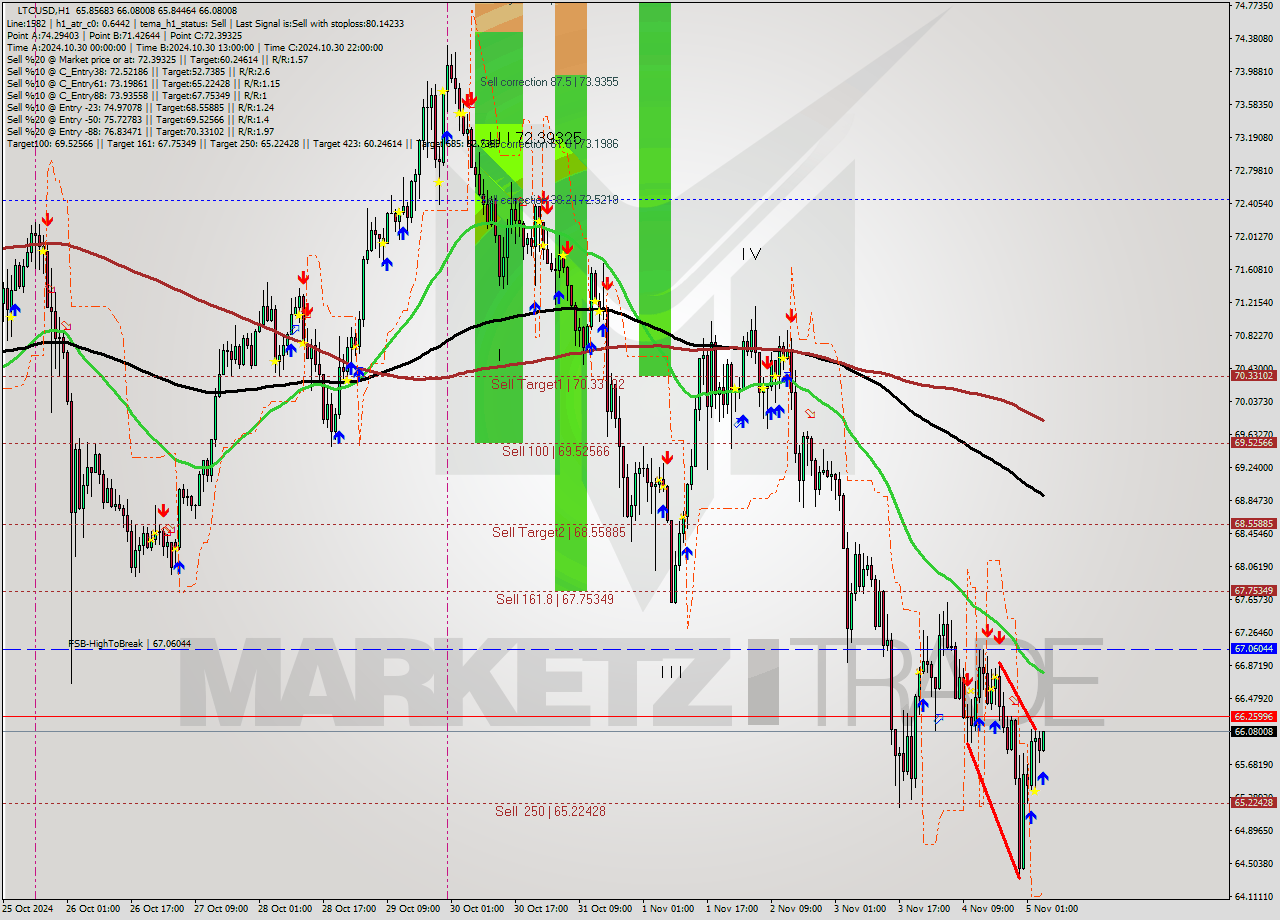
Task: Click red 67.75349 price tag on price axis
Action: [1253, 590]
